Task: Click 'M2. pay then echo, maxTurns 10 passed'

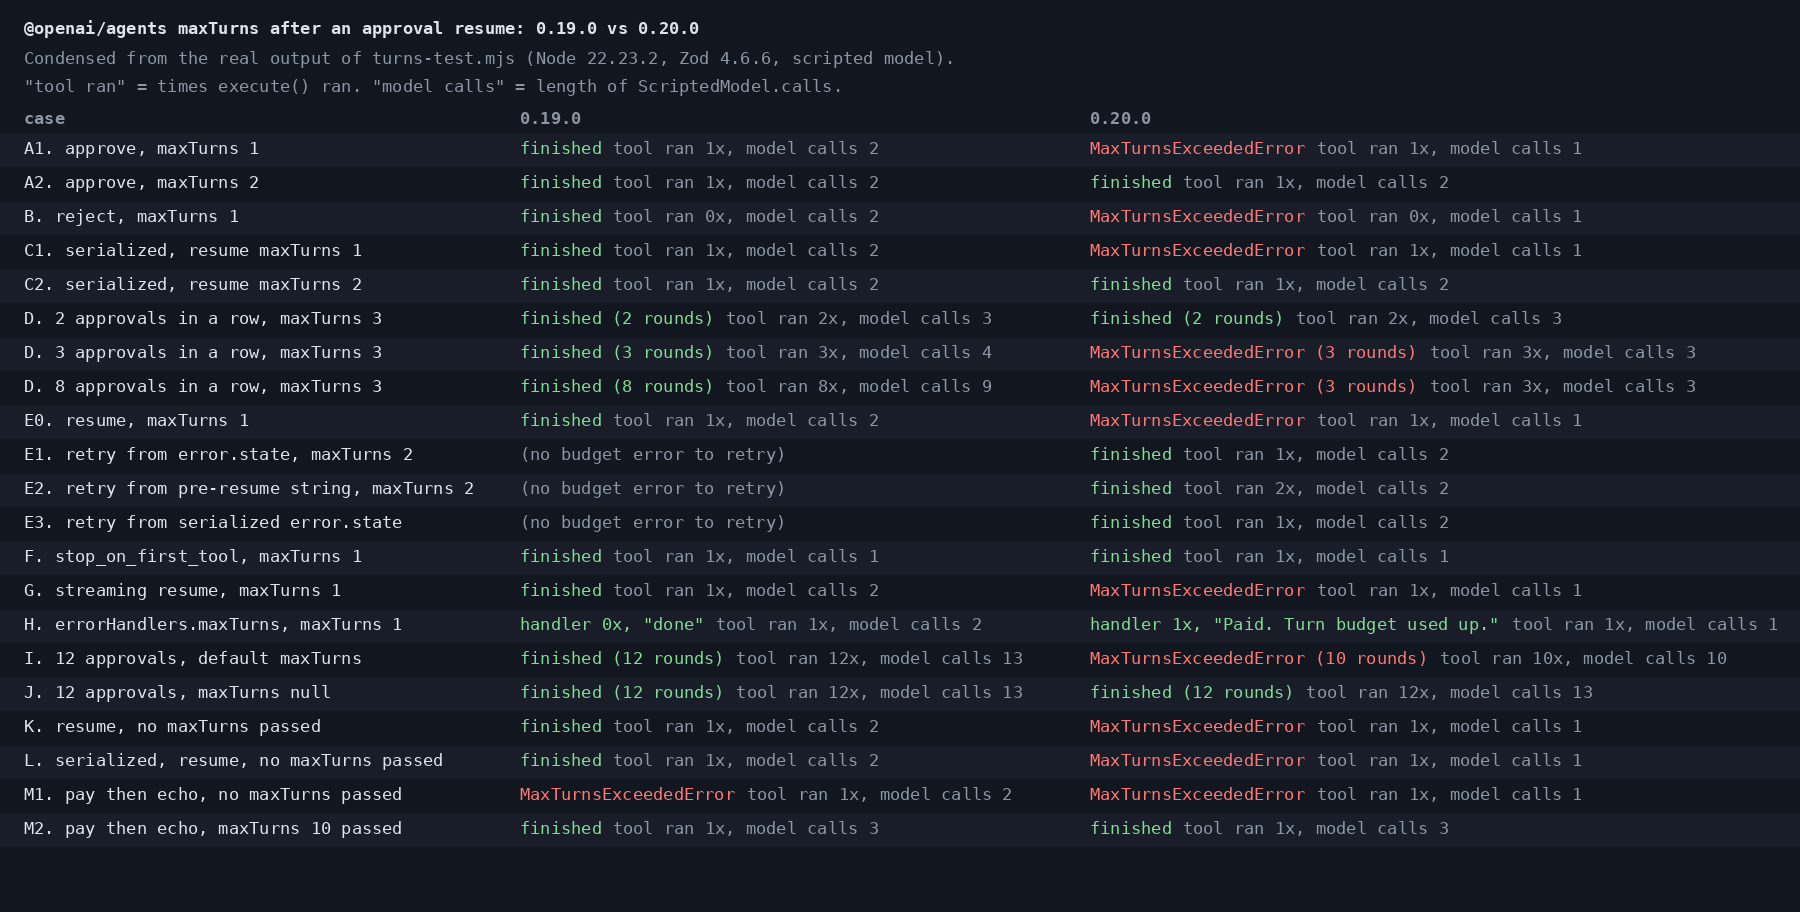Action: (x=213, y=828)
